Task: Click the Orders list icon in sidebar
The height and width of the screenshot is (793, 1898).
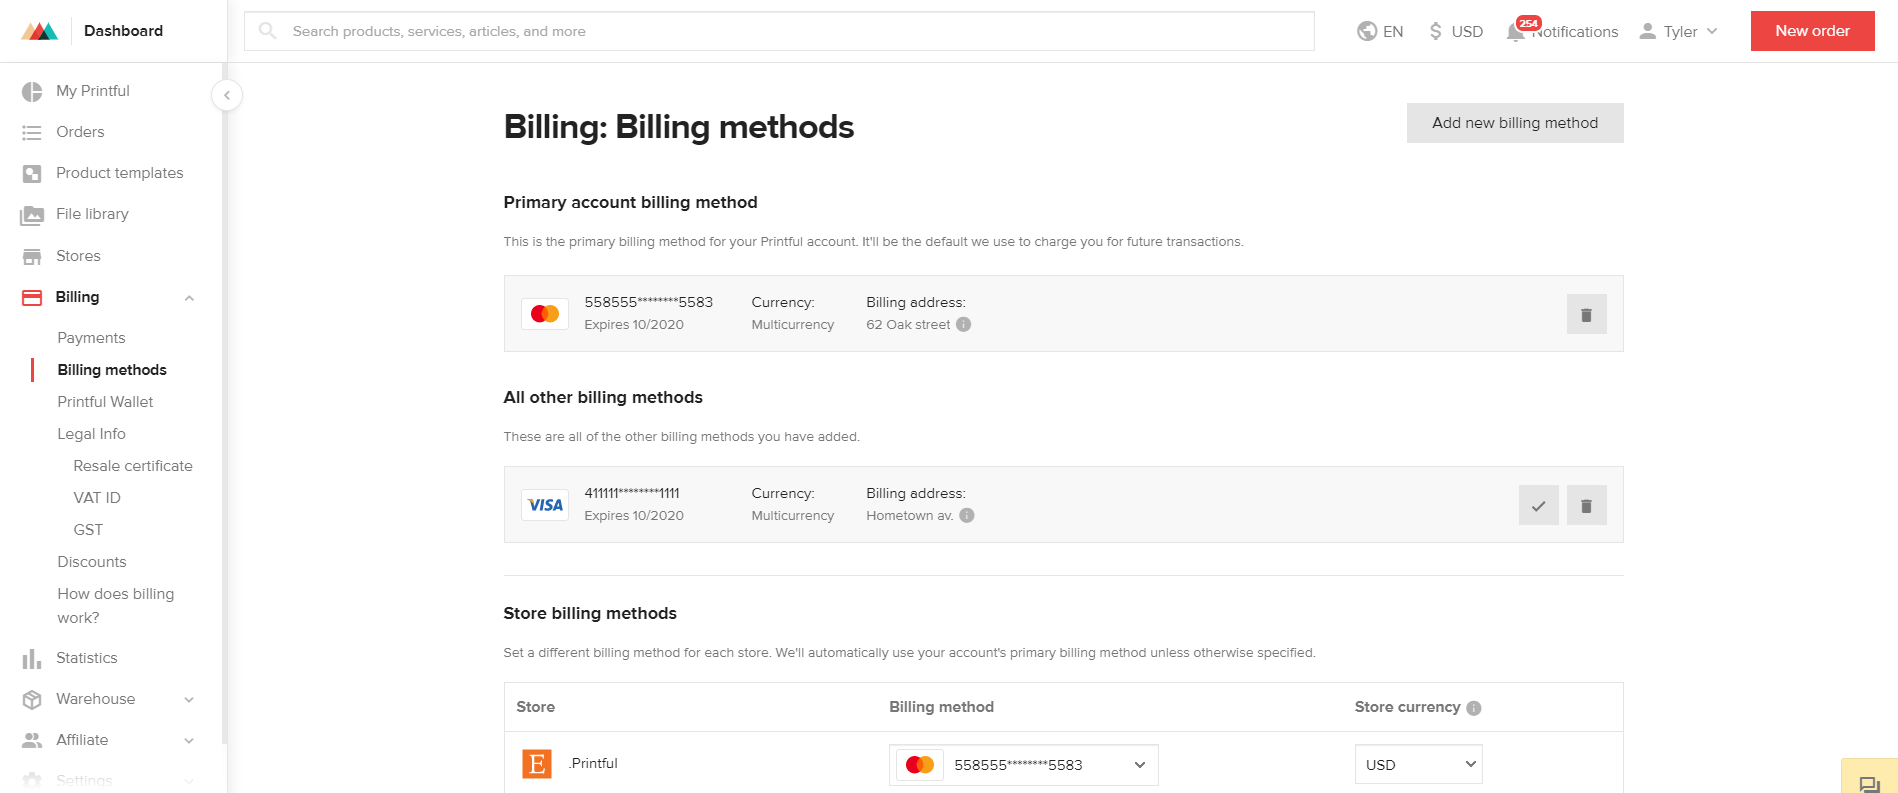Action: pyautogui.click(x=32, y=132)
